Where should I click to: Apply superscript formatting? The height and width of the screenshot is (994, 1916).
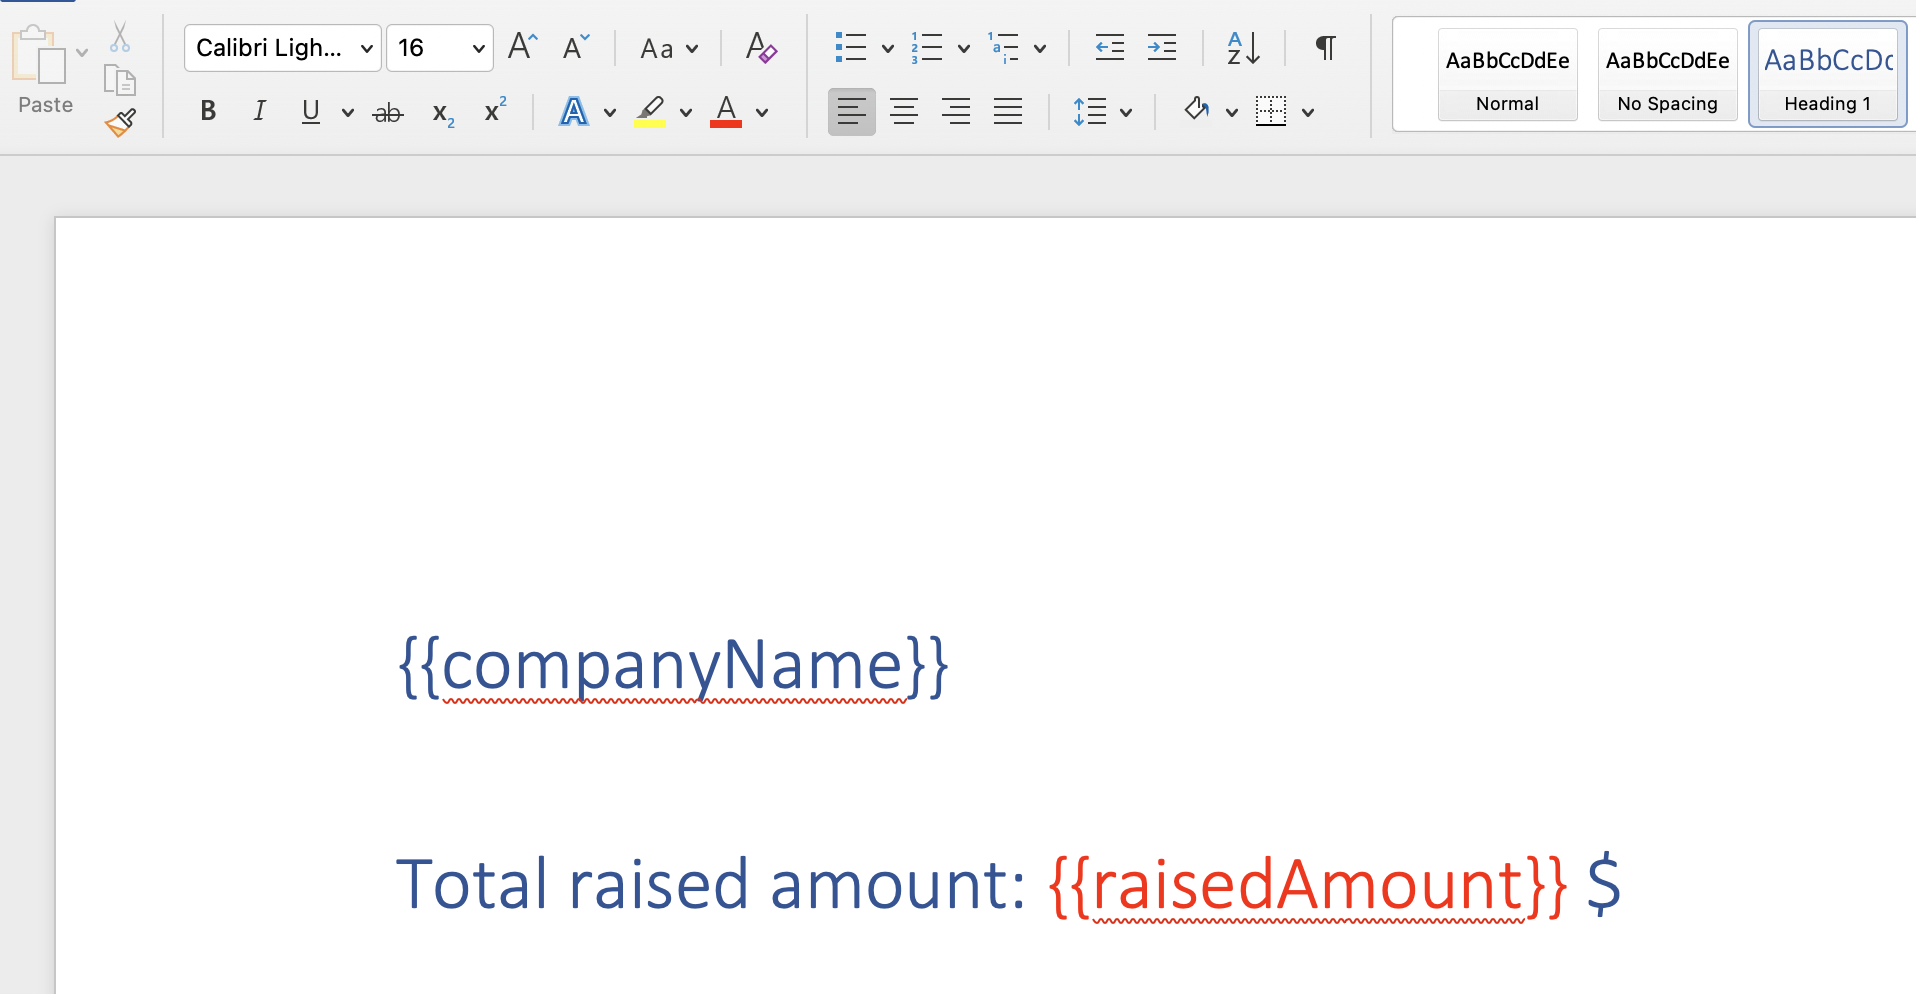(494, 111)
